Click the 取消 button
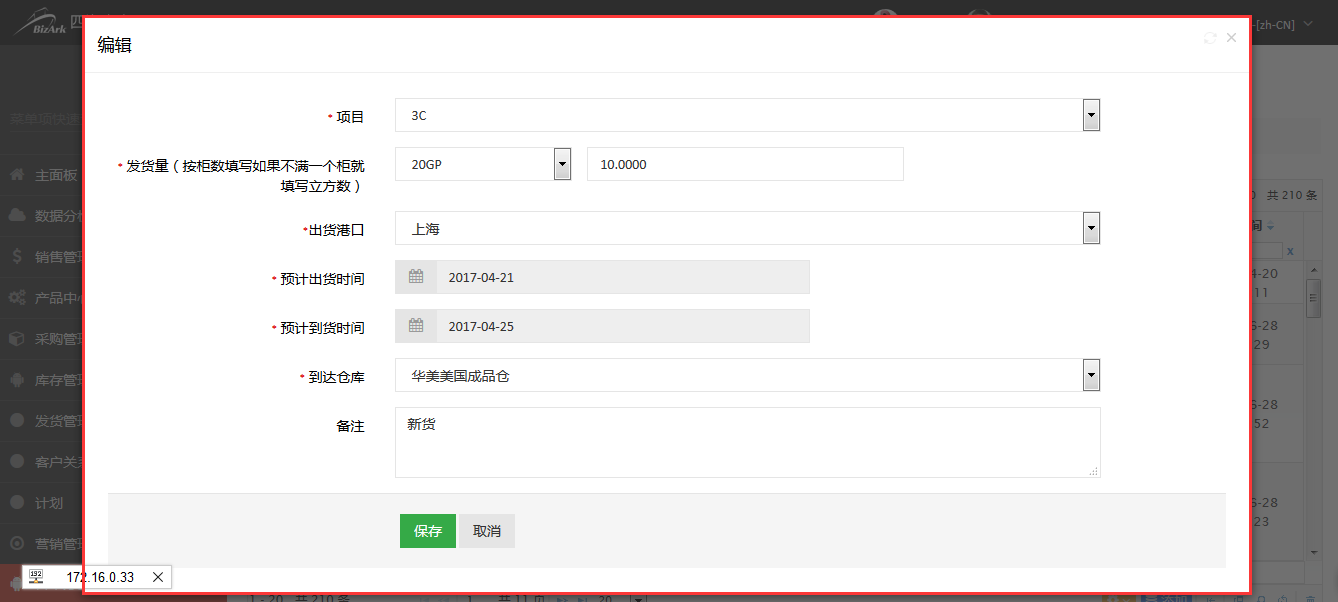 tap(487, 531)
